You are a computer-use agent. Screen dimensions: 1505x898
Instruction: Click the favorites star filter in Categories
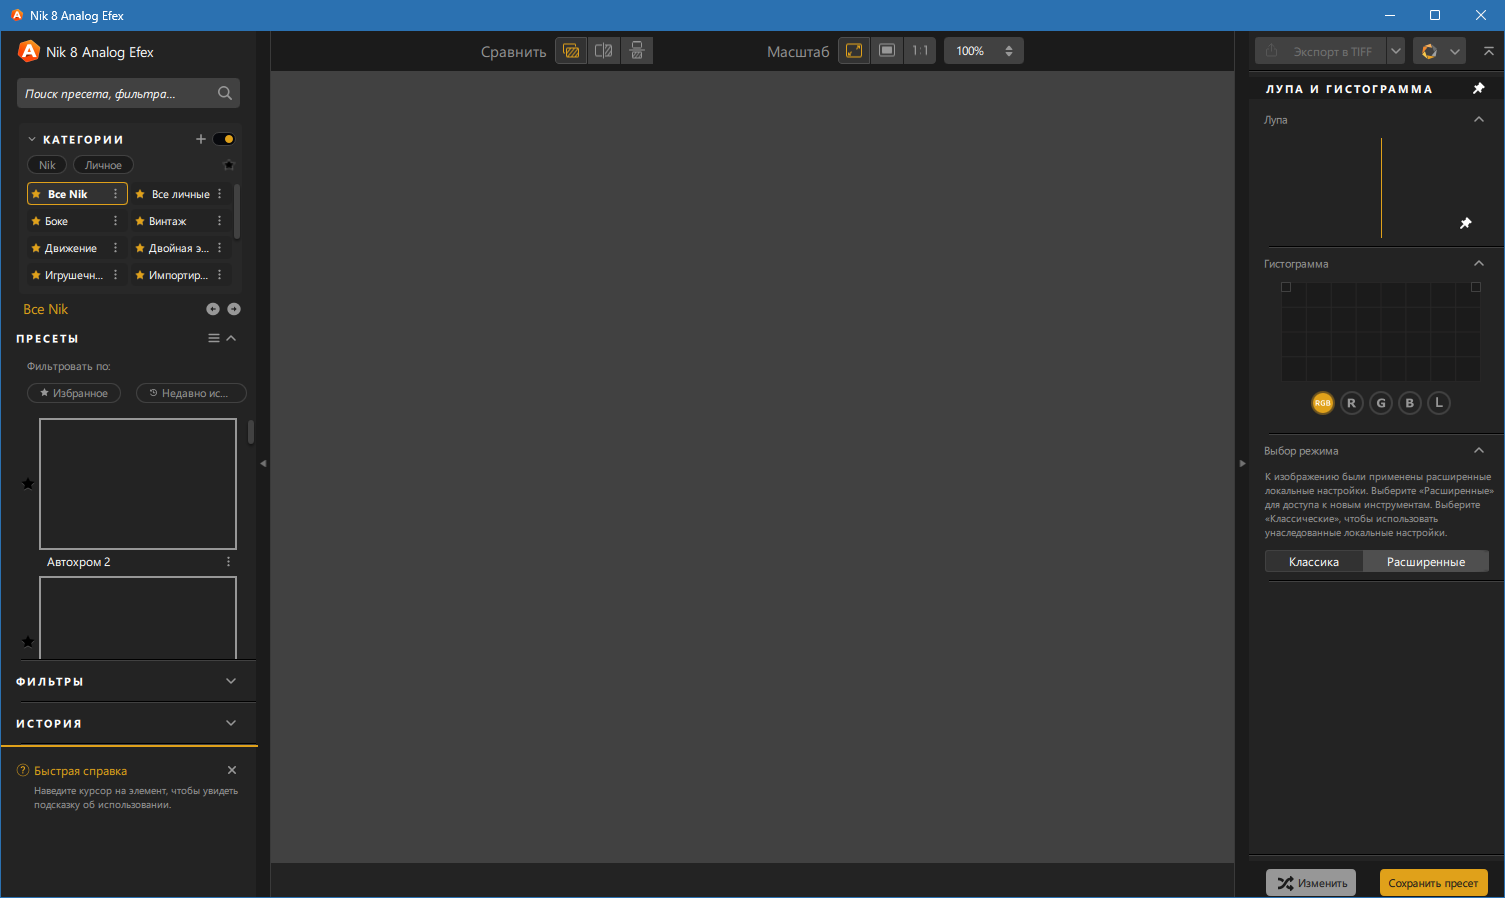pos(229,165)
